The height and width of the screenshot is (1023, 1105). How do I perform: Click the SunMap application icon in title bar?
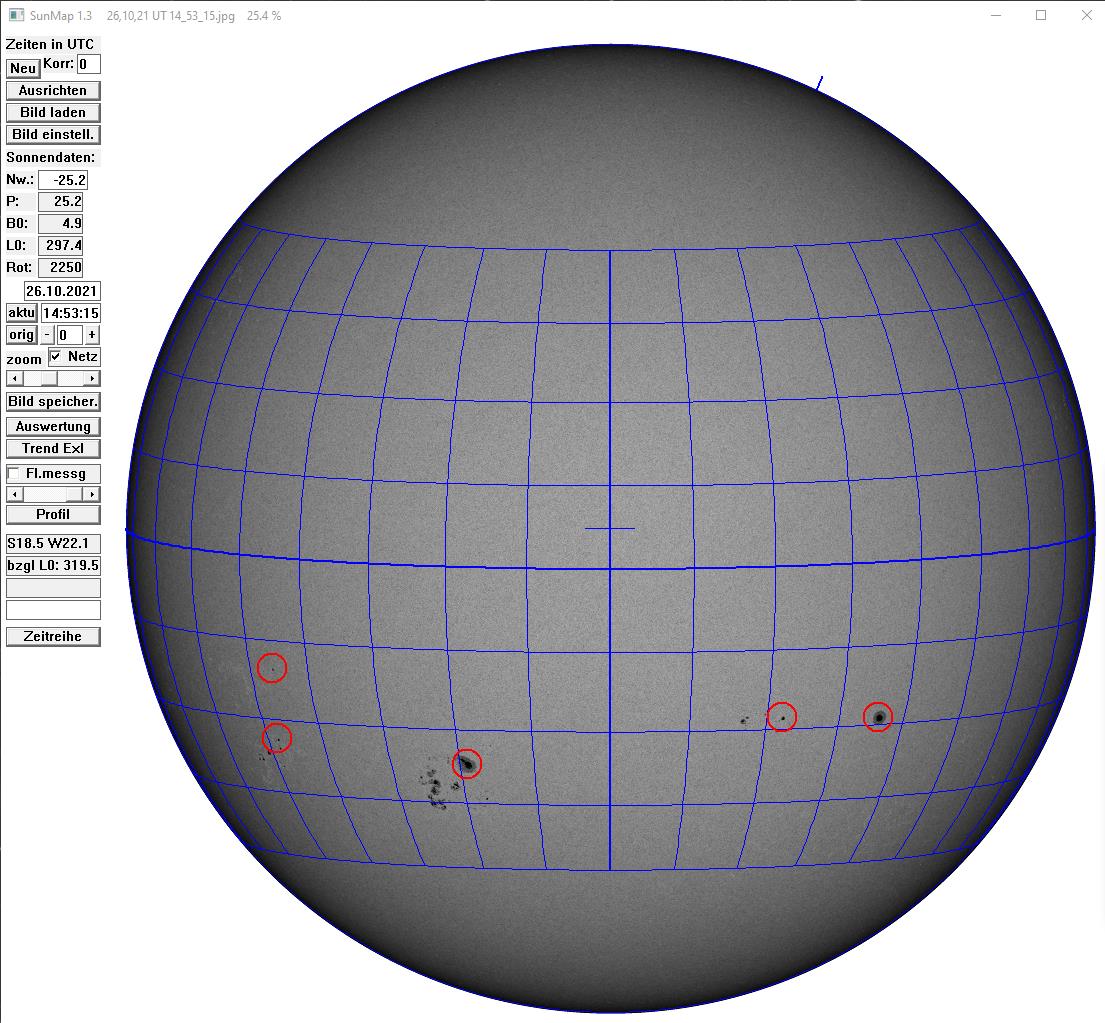pyautogui.click(x=14, y=15)
